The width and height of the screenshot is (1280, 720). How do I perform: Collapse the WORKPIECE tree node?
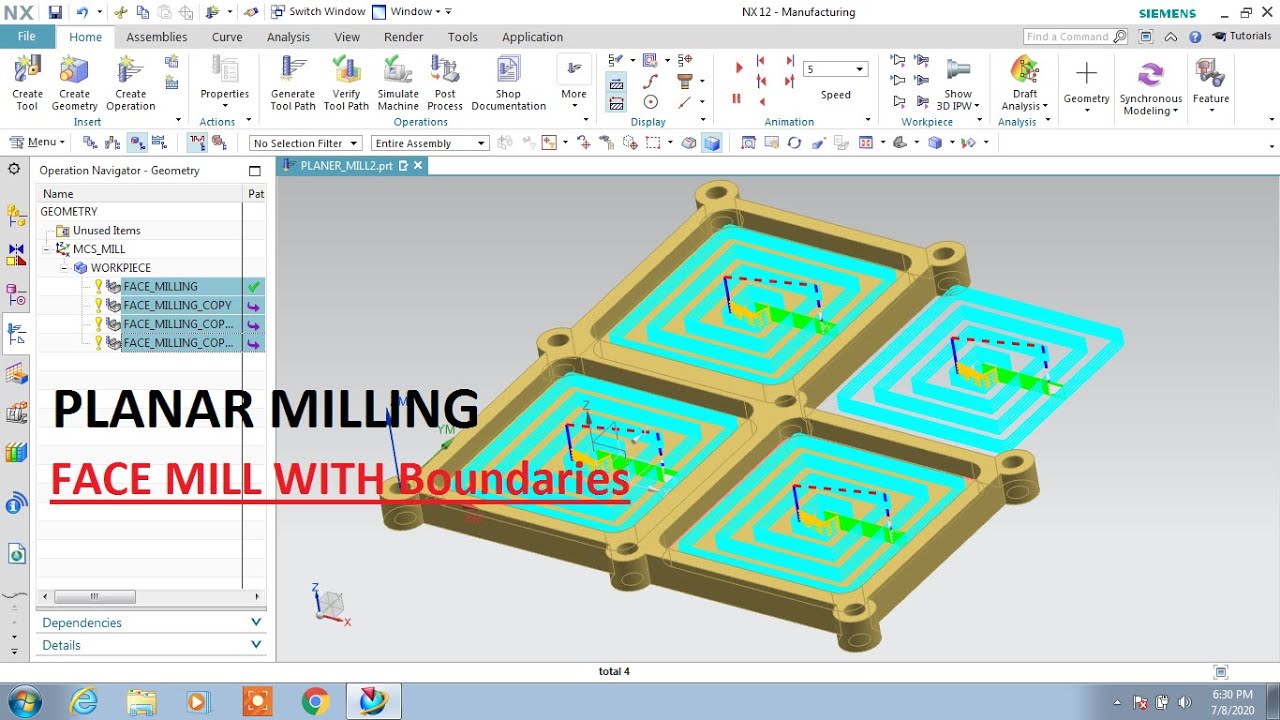pyautogui.click(x=64, y=268)
